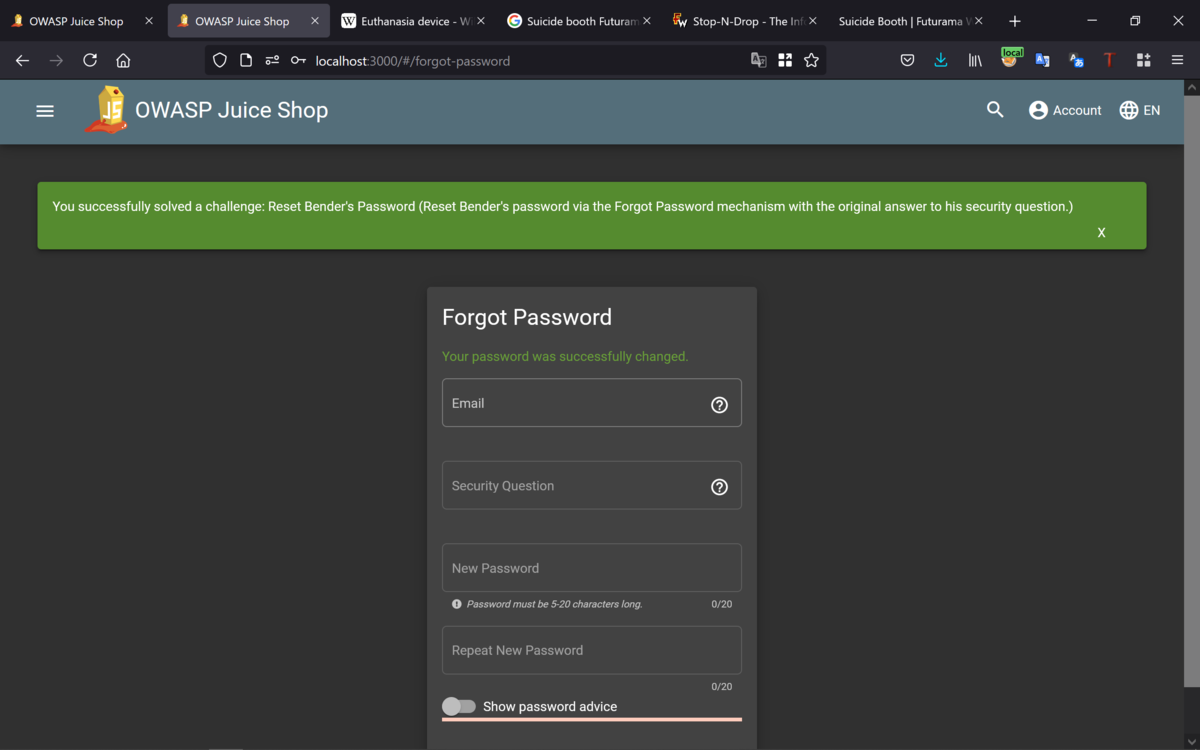Click the Repeat New Password field
This screenshot has height=750, width=1200.
click(592, 650)
